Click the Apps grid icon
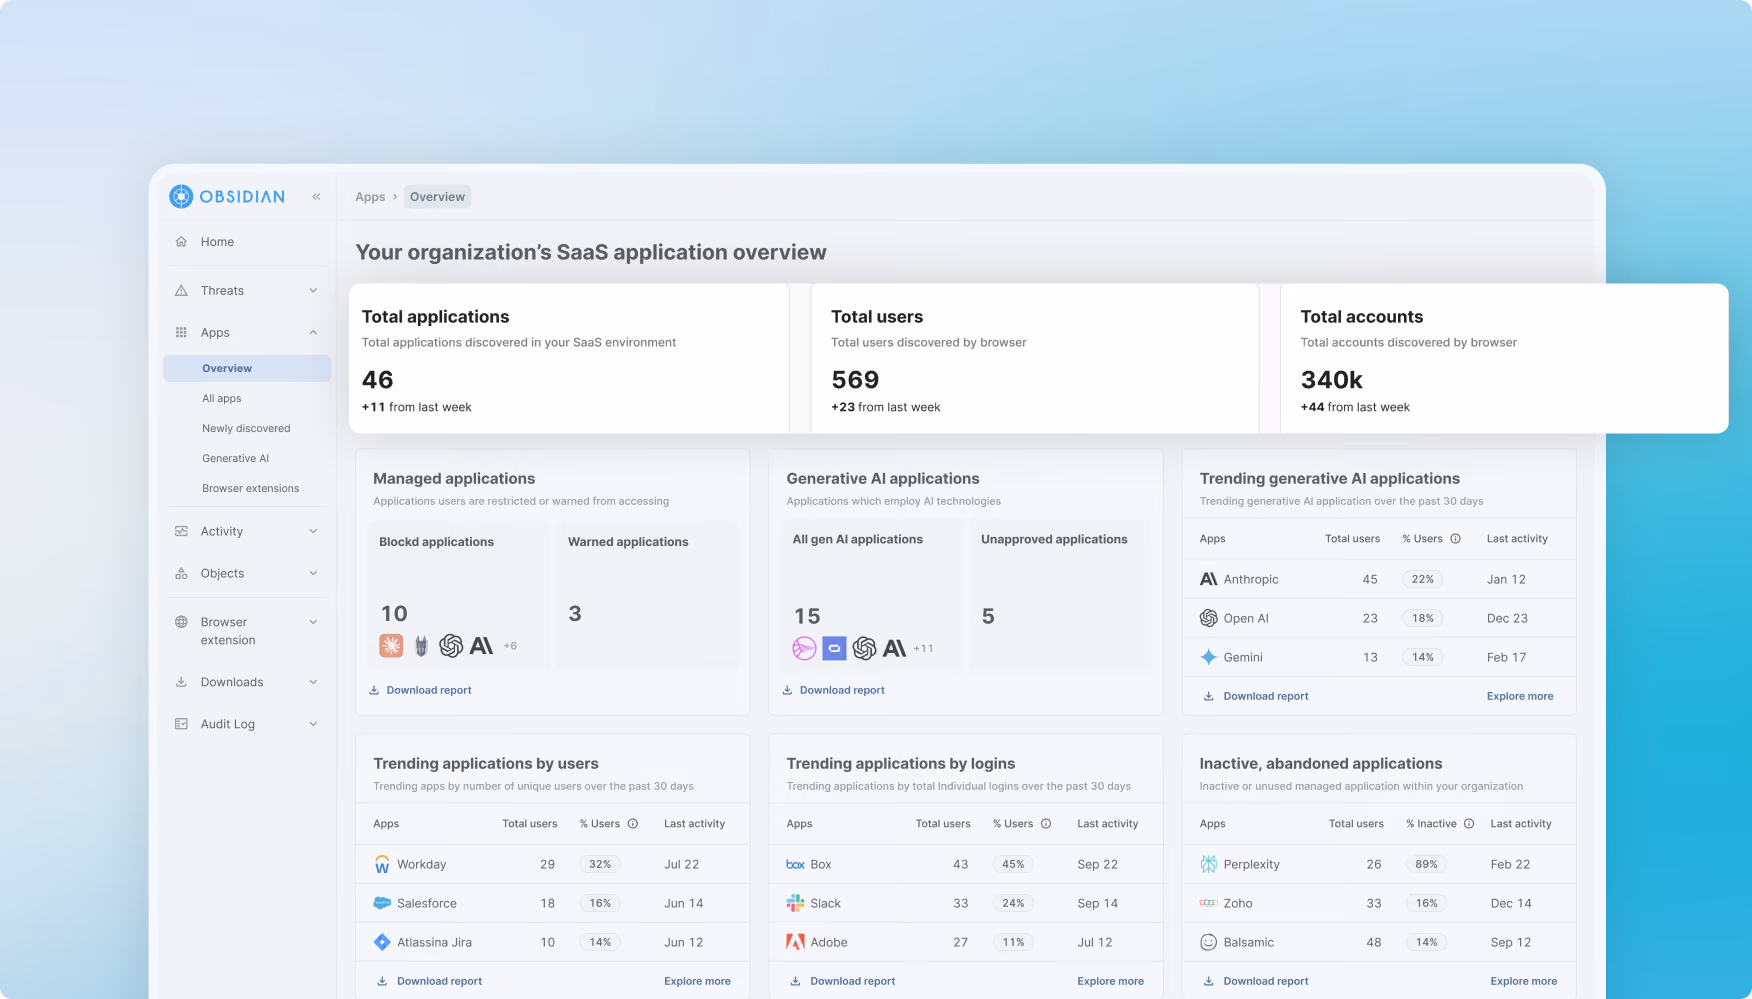 (x=181, y=332)
